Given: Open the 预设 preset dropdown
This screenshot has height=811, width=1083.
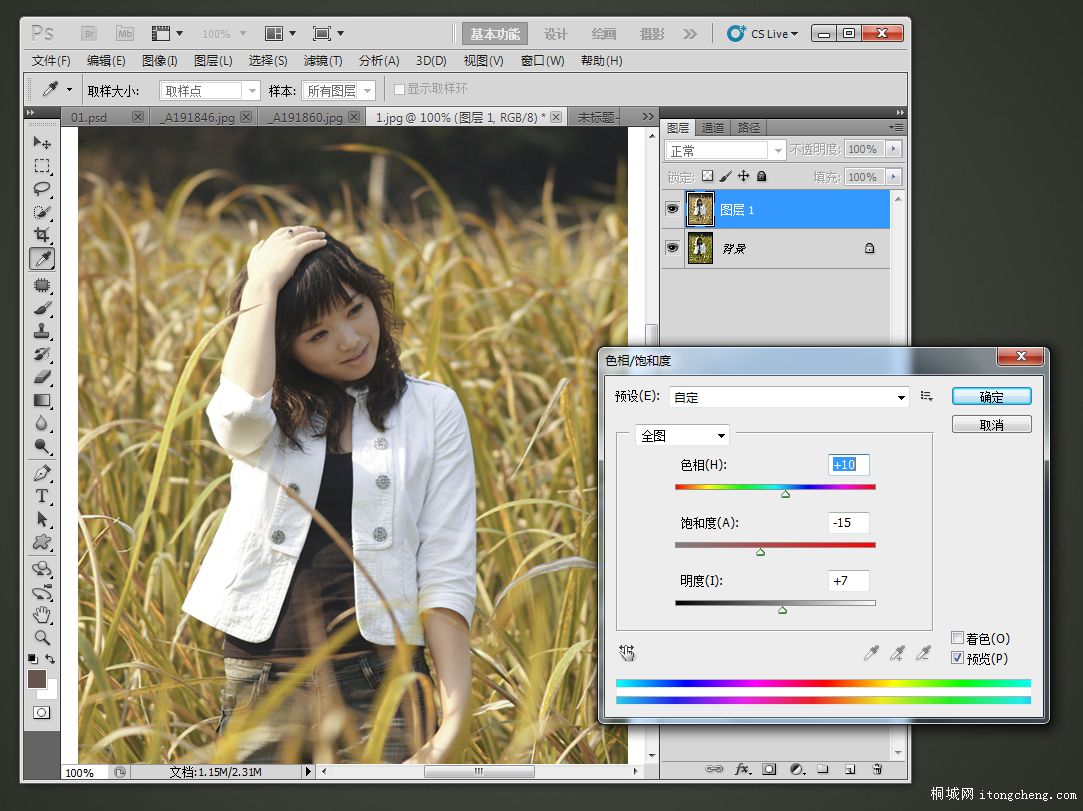Looking at the screenshot, I should coord(789,397).
